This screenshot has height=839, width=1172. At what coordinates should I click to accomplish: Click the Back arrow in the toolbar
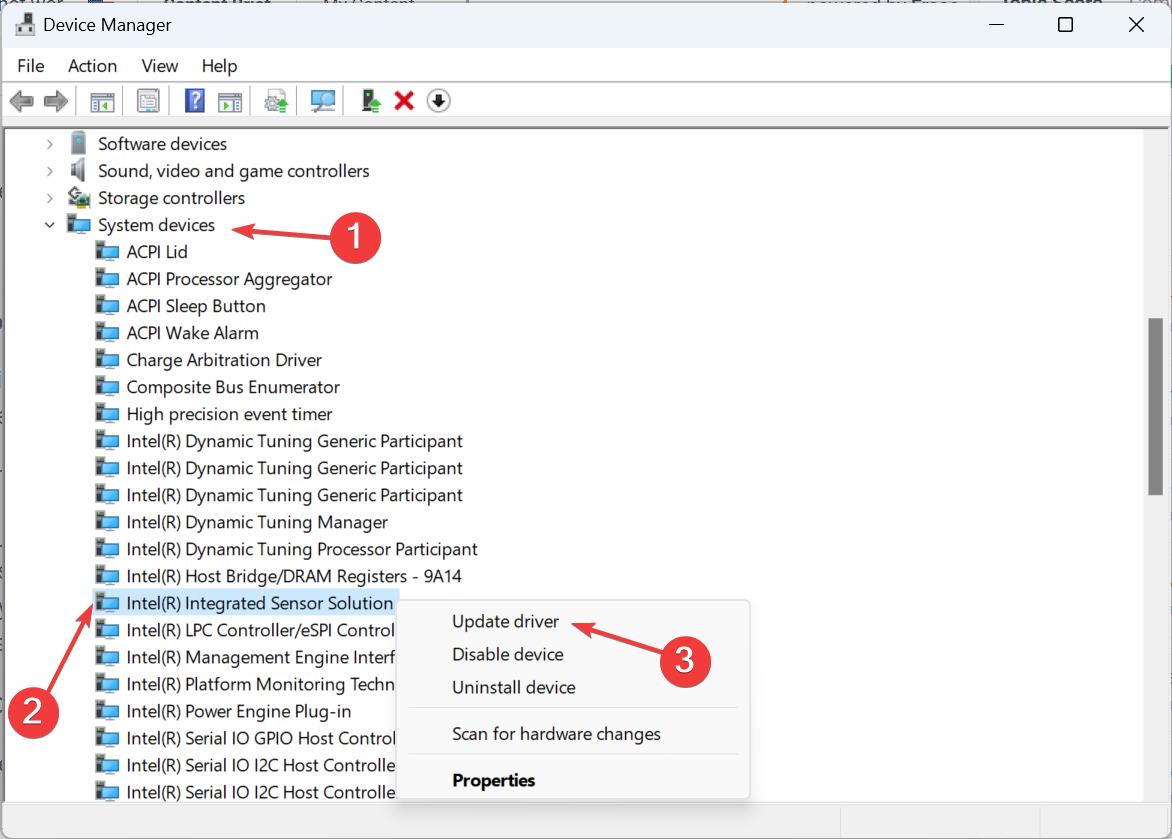(22, 101)
